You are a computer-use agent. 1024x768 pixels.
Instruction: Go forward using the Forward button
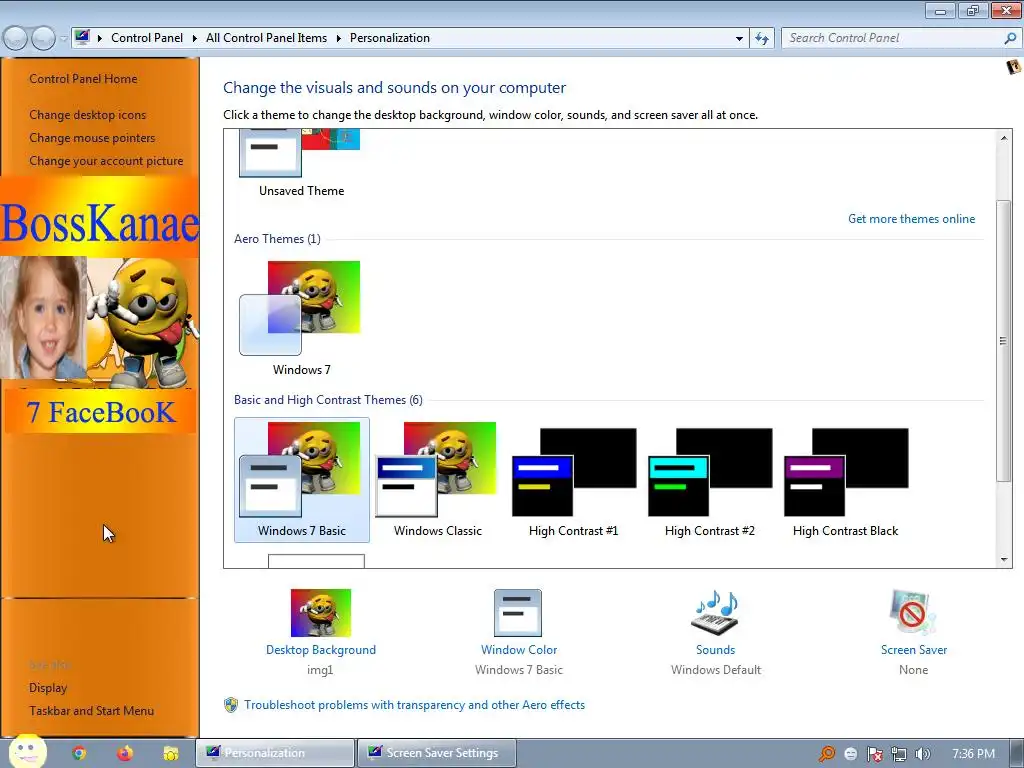point(43,39)
